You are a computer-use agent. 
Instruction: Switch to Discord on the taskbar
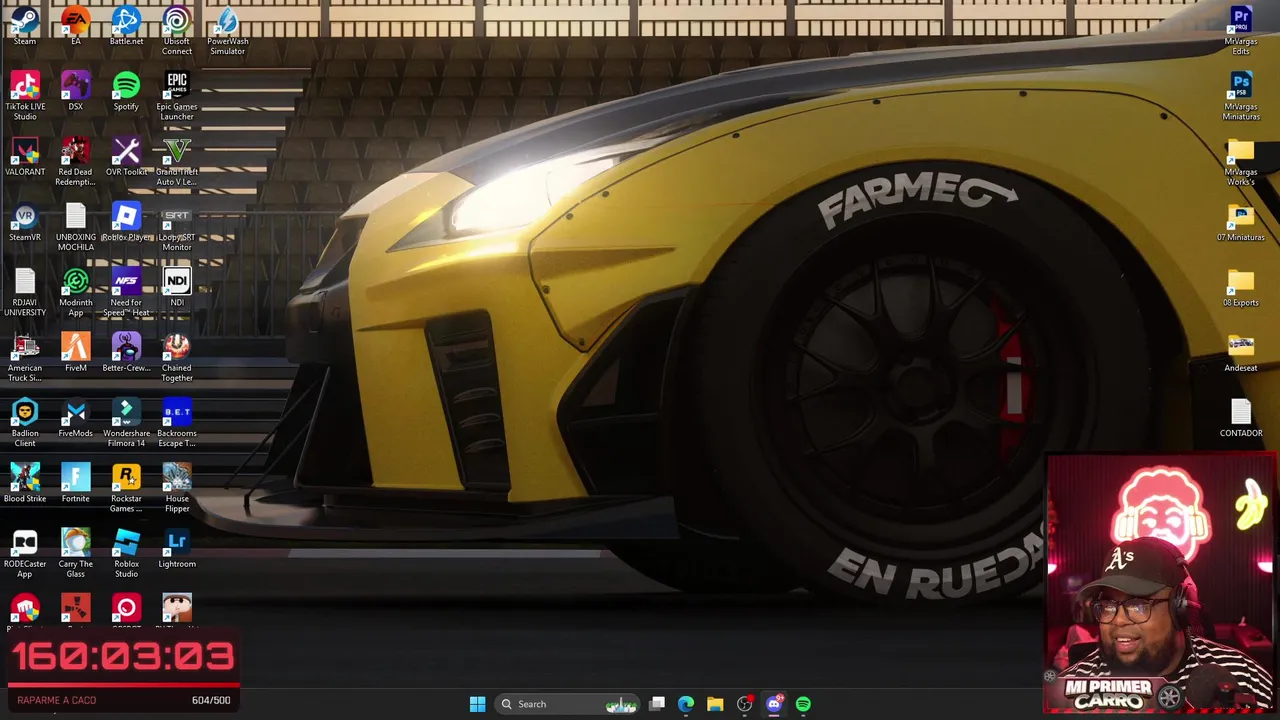[774, 704]
